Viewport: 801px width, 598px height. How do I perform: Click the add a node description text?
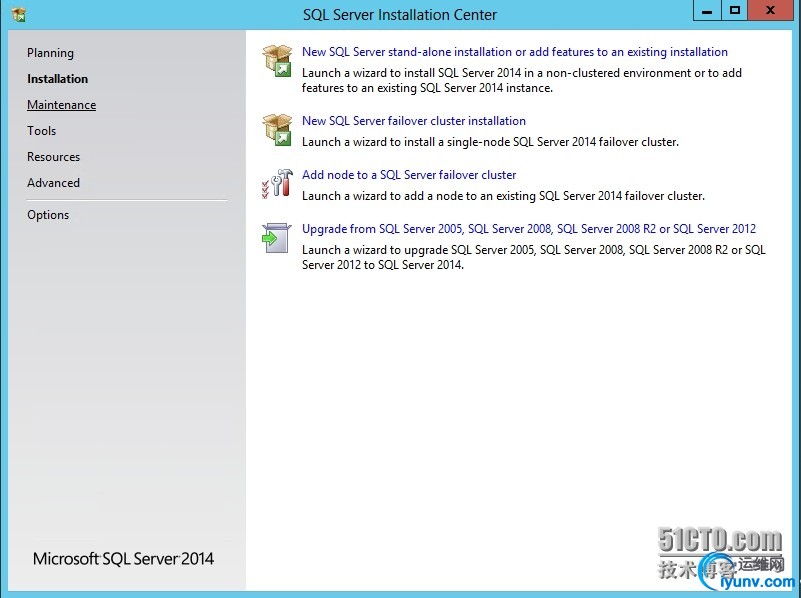pyautogui.click(x=503, y=196)
